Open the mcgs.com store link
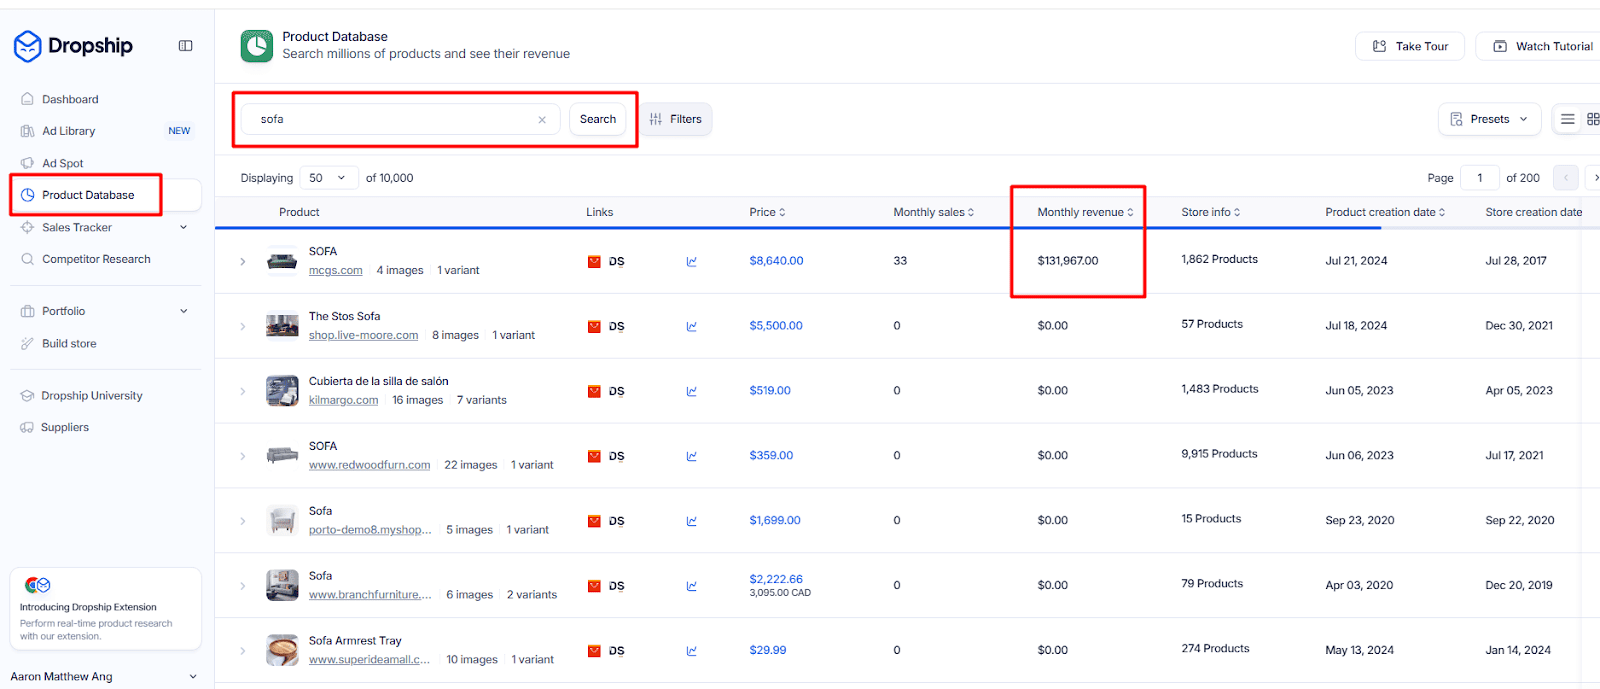This screenshot has width=1600, height=689. click(x=335, y=270)
